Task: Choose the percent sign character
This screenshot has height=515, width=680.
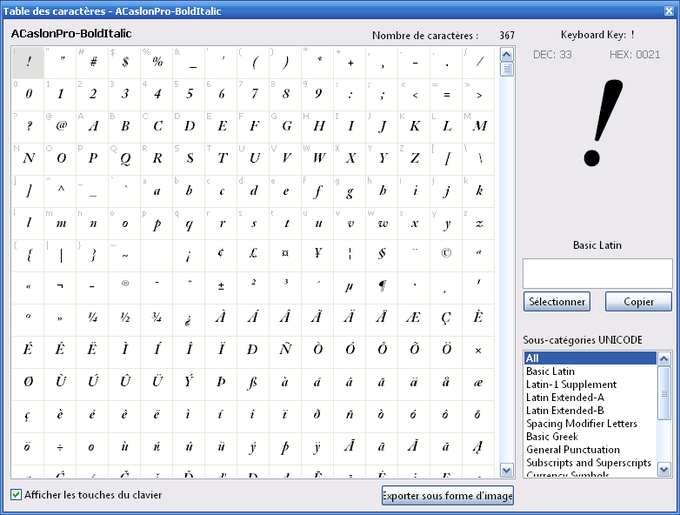Action: click(x=157, y=62)
